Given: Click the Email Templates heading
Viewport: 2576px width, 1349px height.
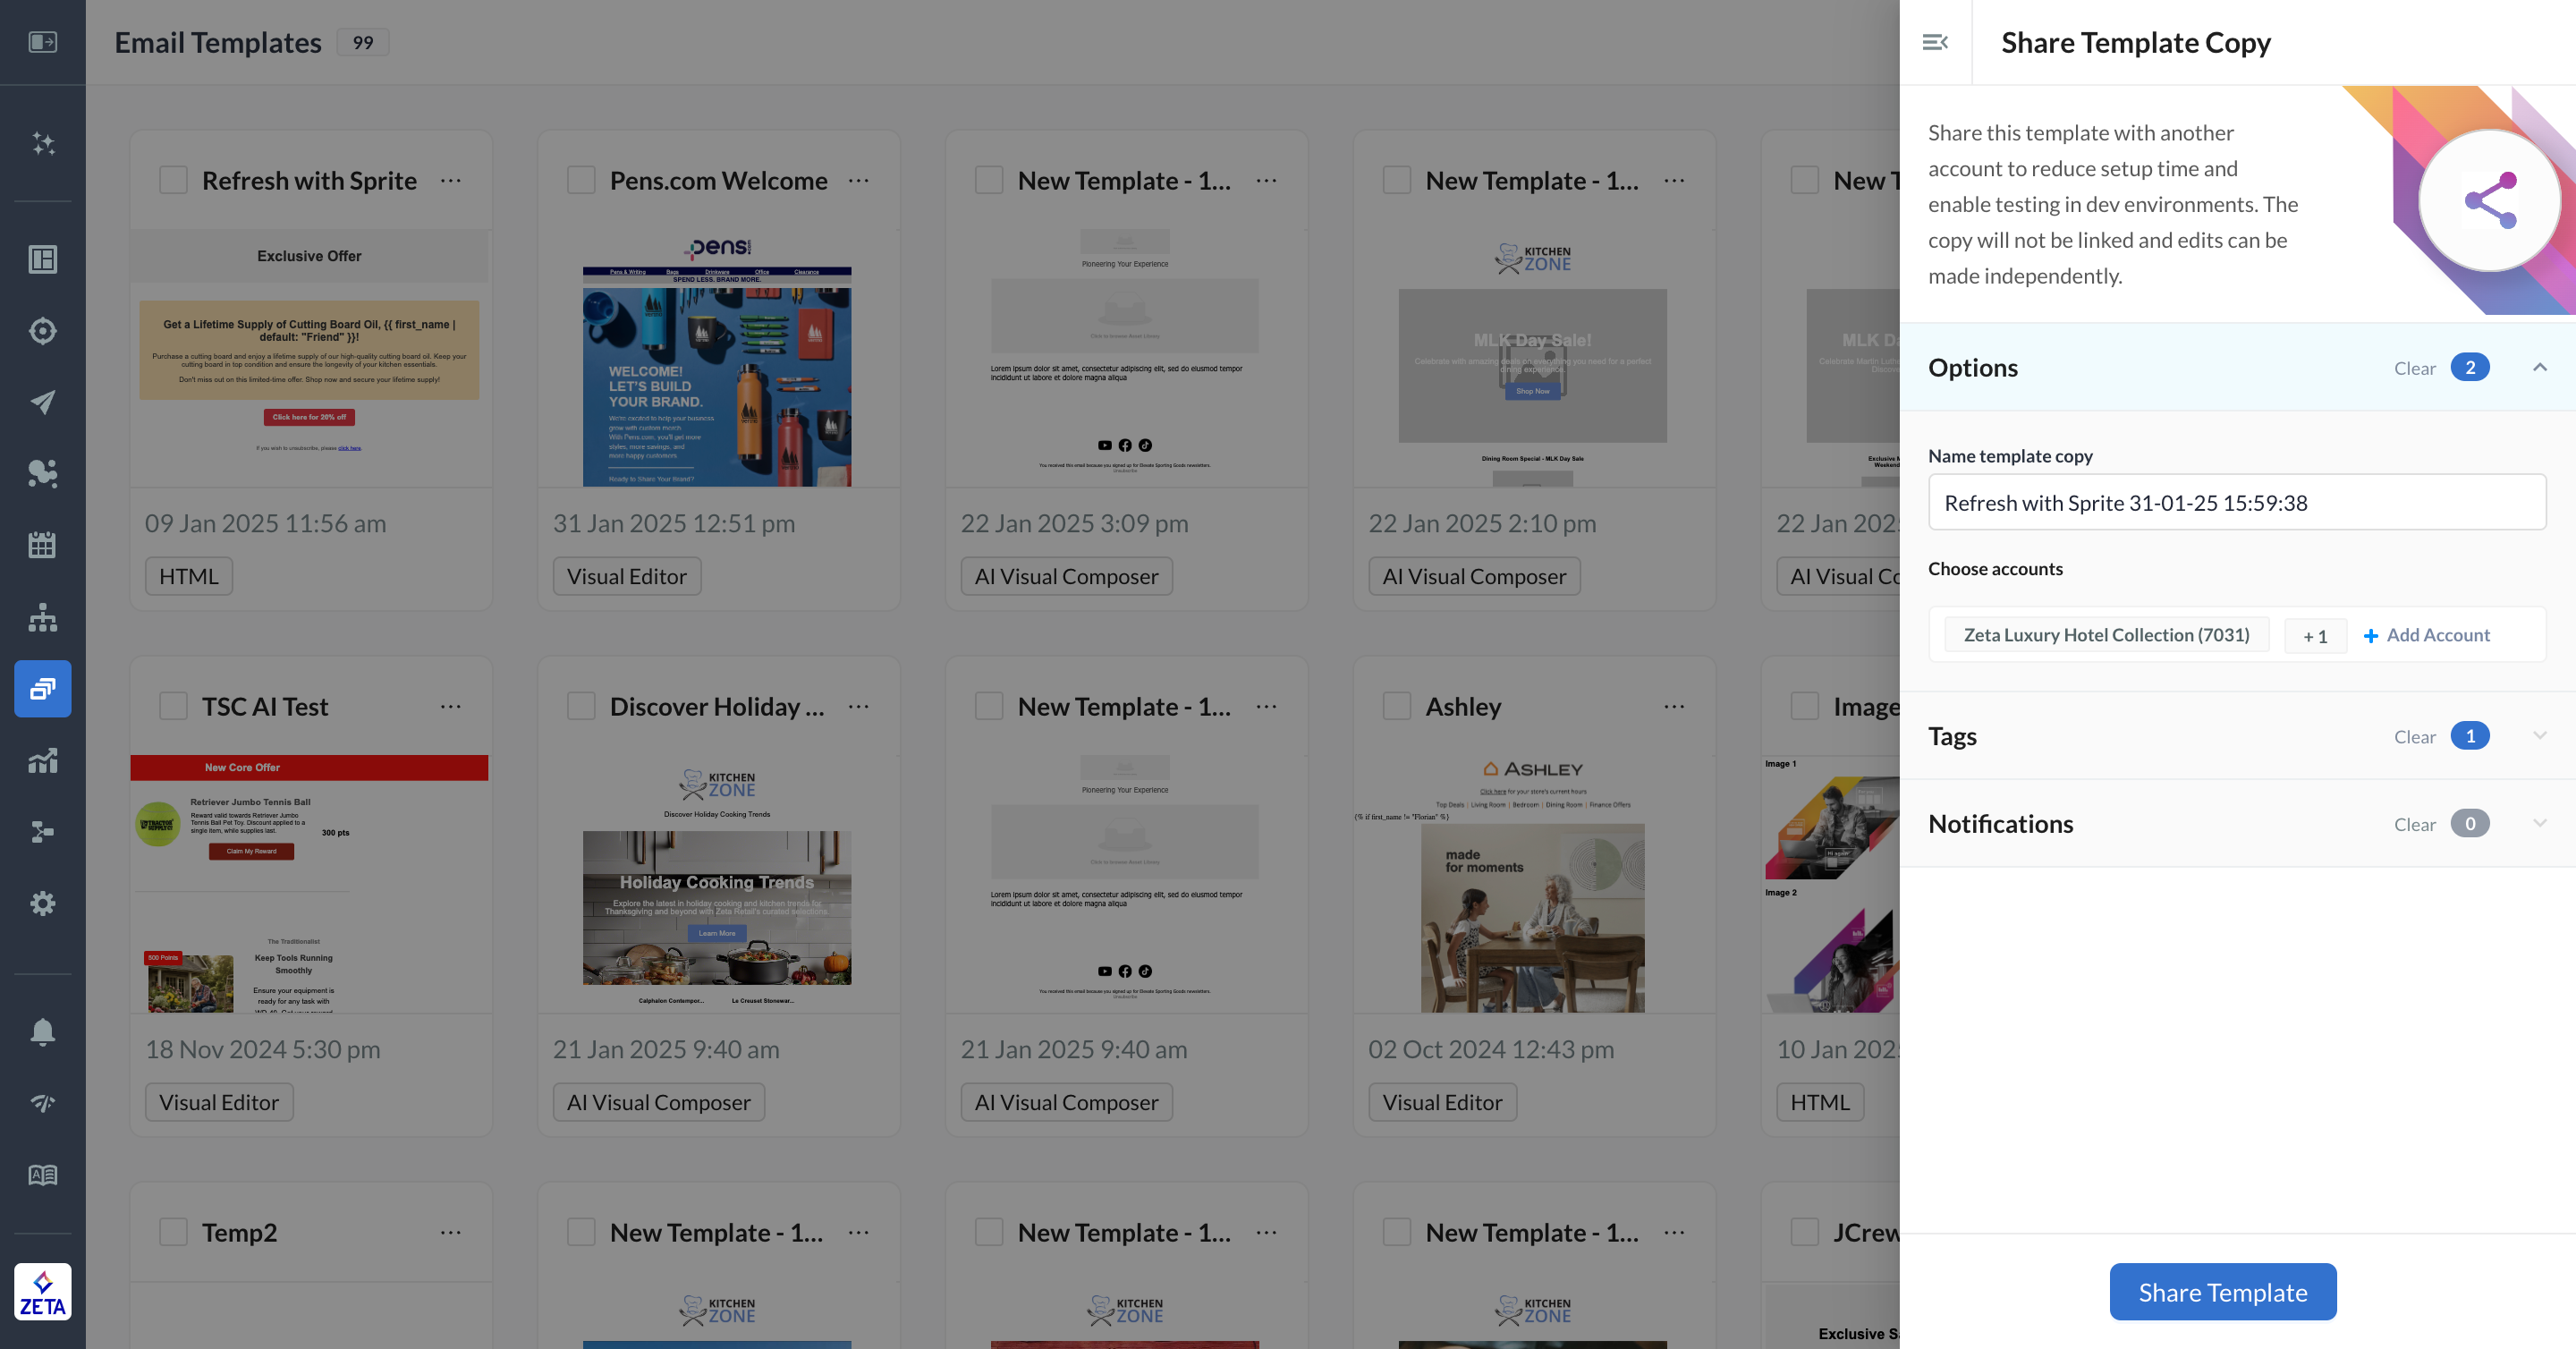Looking at the screenshot, I should point(218,42).
